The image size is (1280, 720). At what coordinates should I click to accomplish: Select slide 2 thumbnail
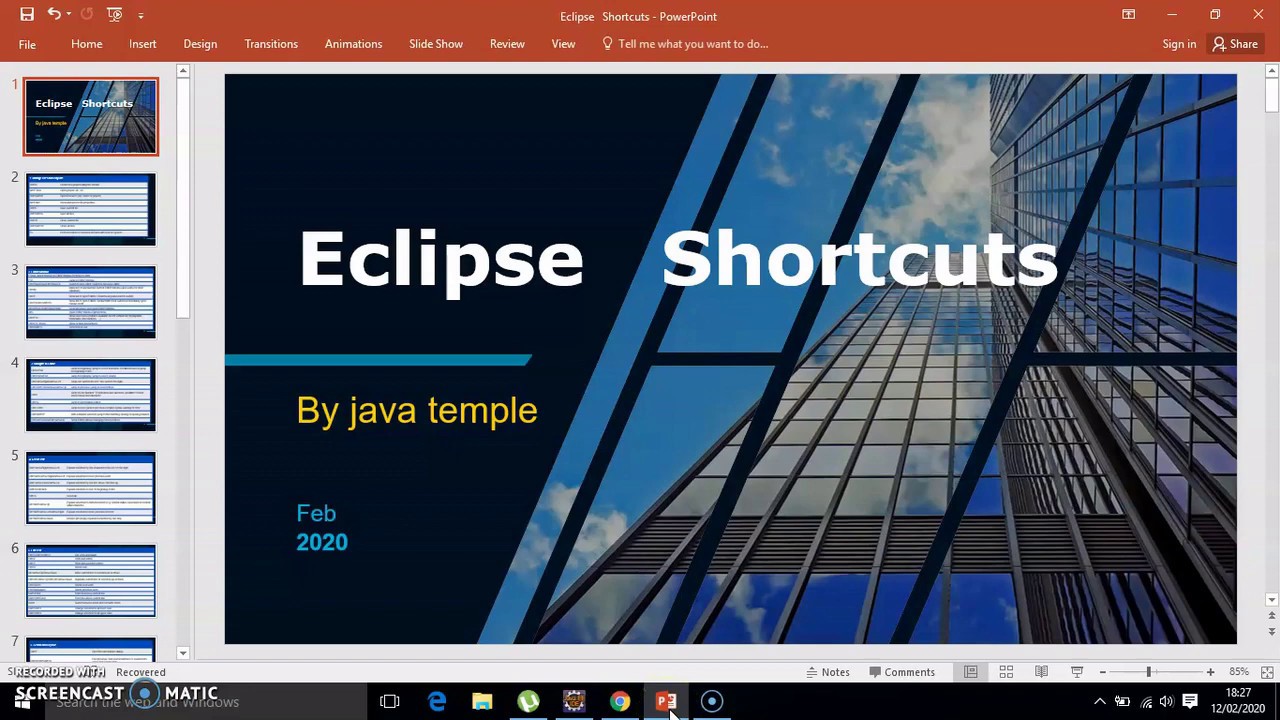(x=91, y=209)
